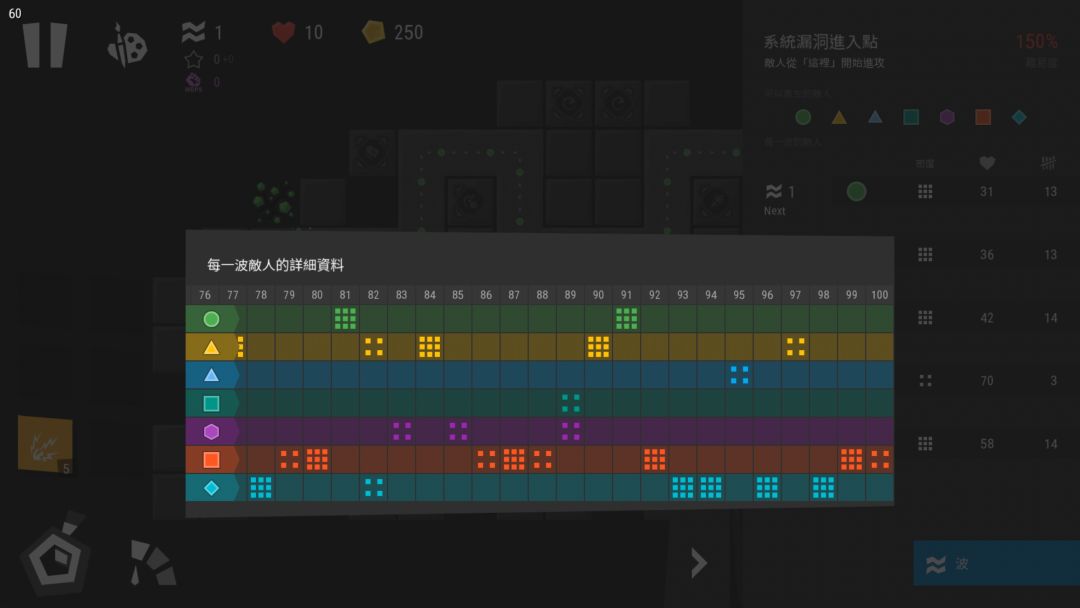Open the paint palette icon
The image size is (1080, 608).
[x=127, y=45]
